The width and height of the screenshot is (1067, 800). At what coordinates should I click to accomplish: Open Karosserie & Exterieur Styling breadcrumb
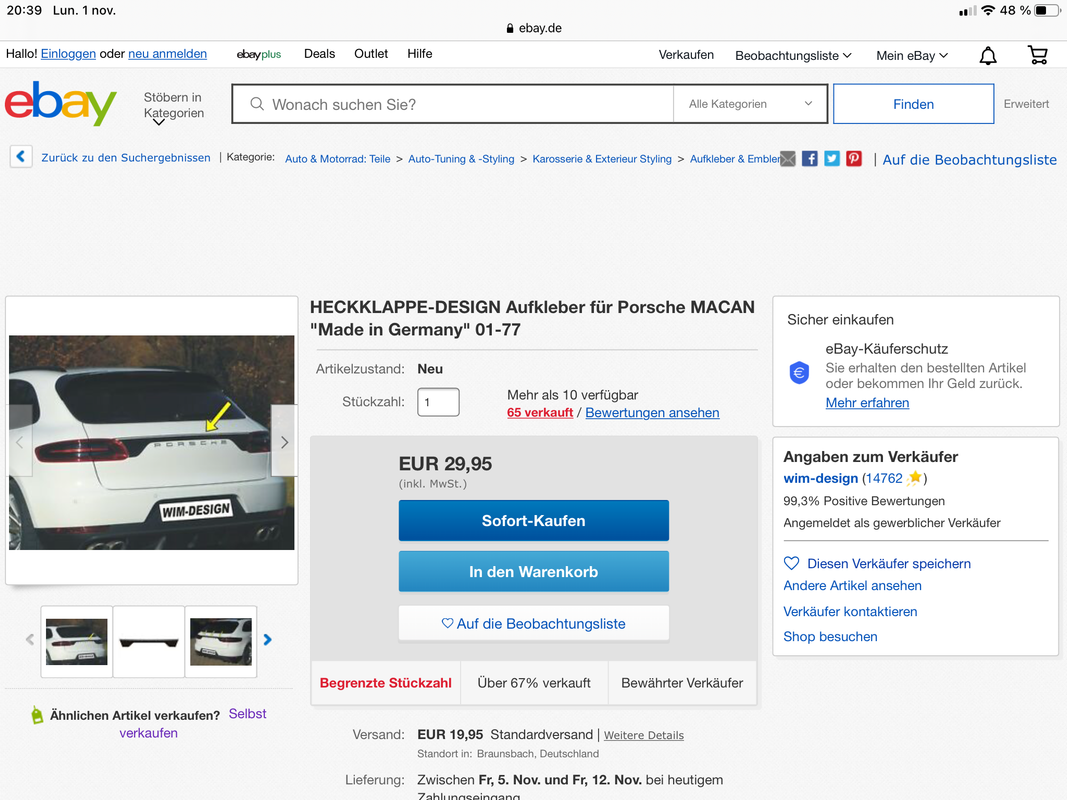coord(602,159)
